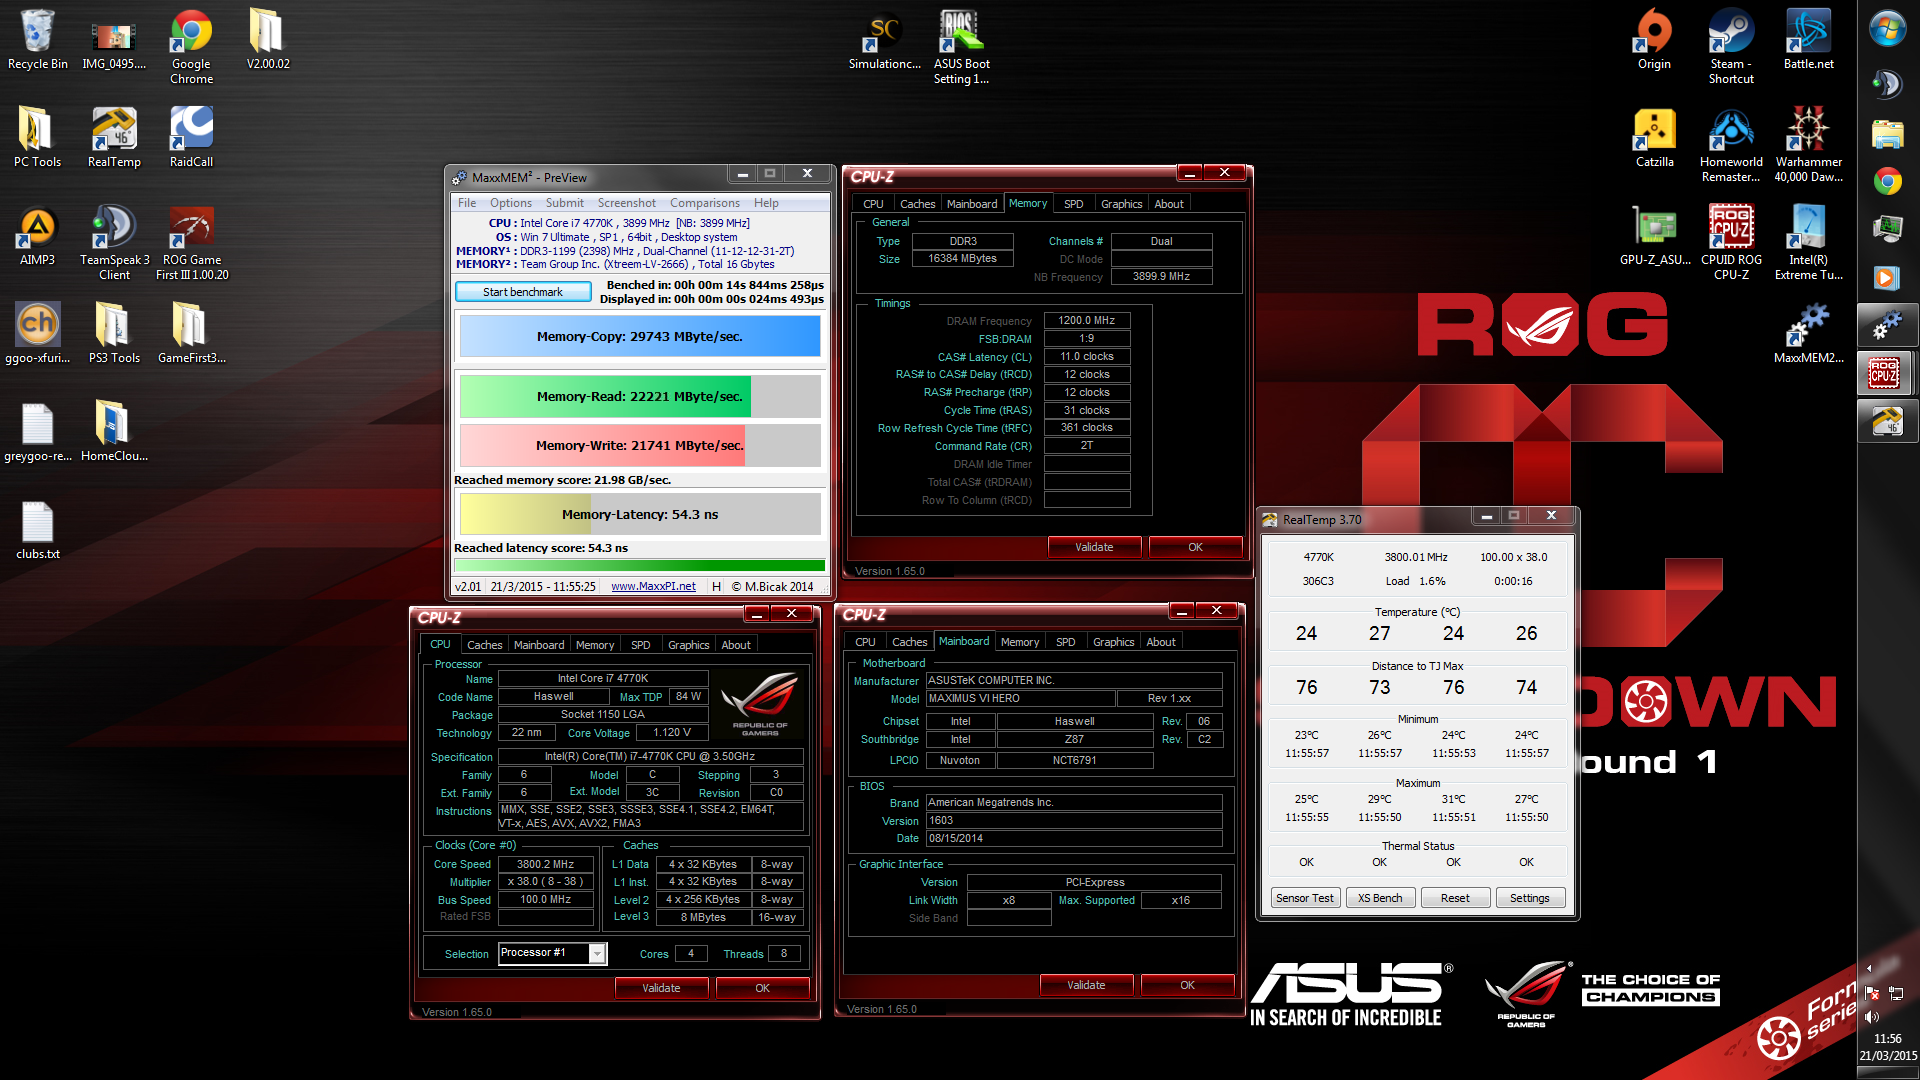
Task: Click the XS Bench button in RealTemp
Action: click(x=1379, y=898)
